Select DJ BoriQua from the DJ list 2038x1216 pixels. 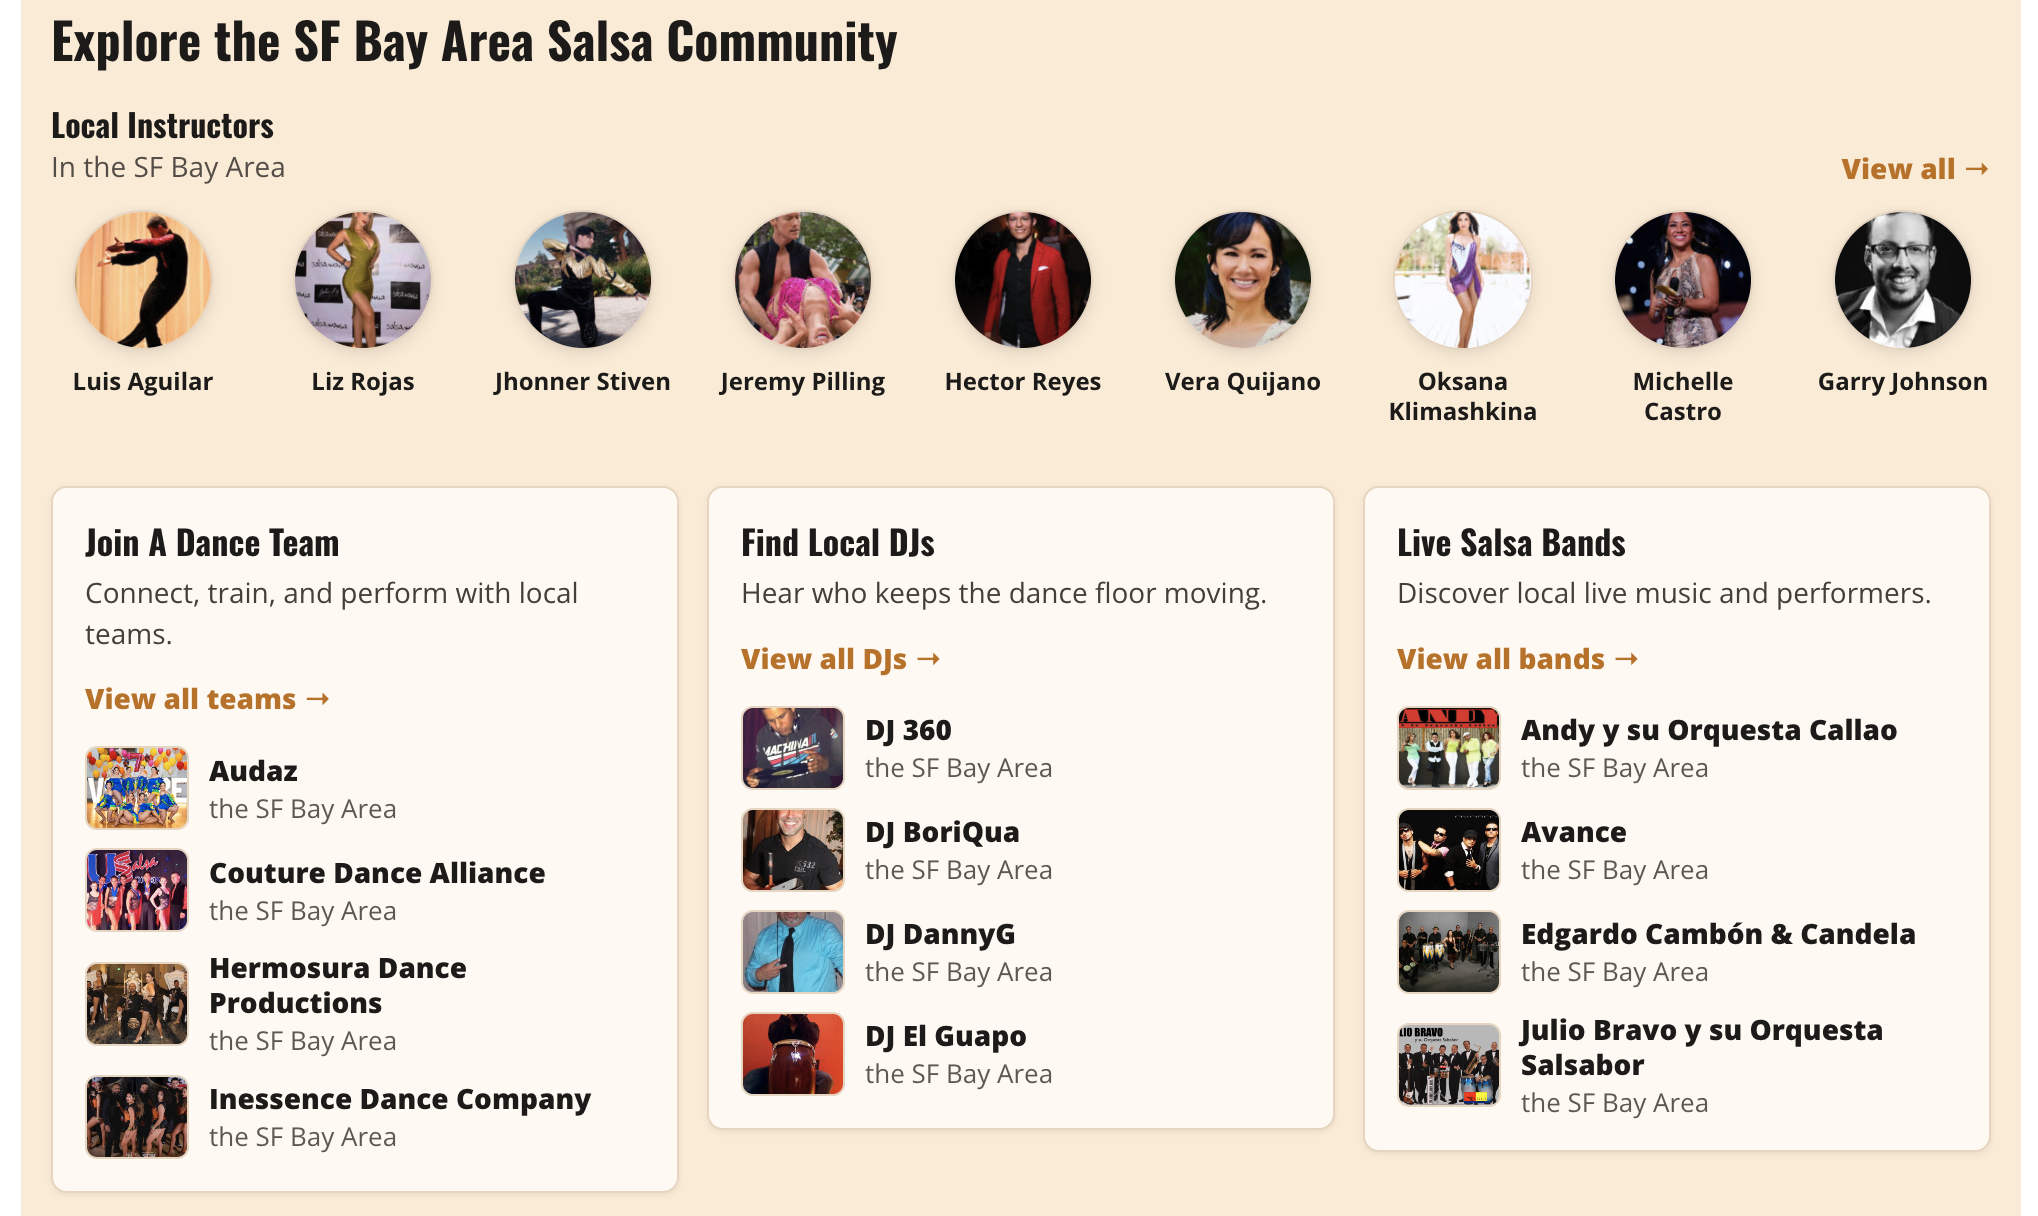tap(942, 832)
